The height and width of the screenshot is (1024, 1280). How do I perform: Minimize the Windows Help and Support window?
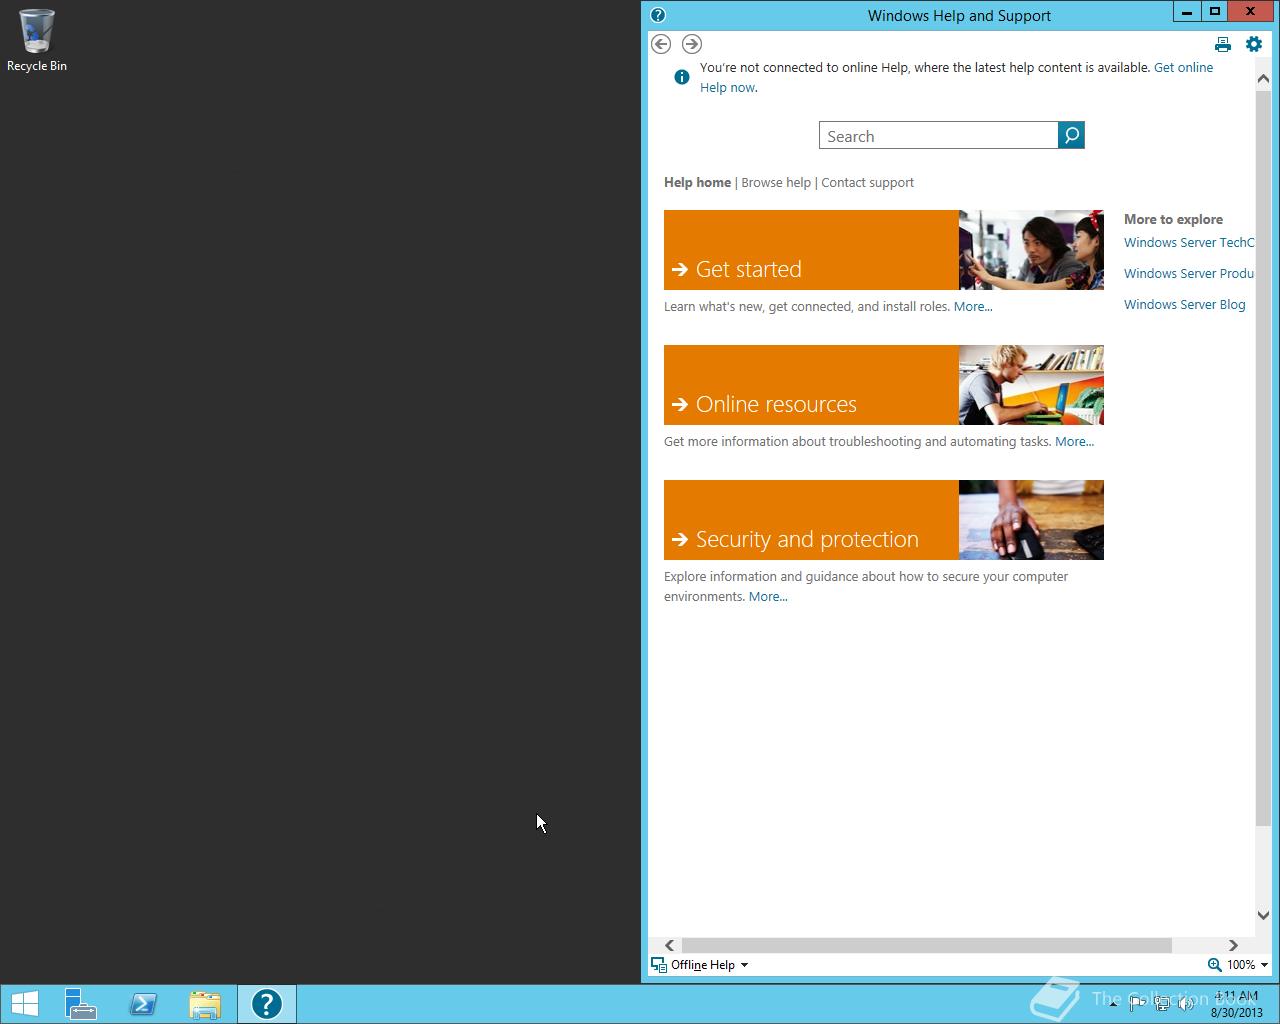coord(1187,12)
